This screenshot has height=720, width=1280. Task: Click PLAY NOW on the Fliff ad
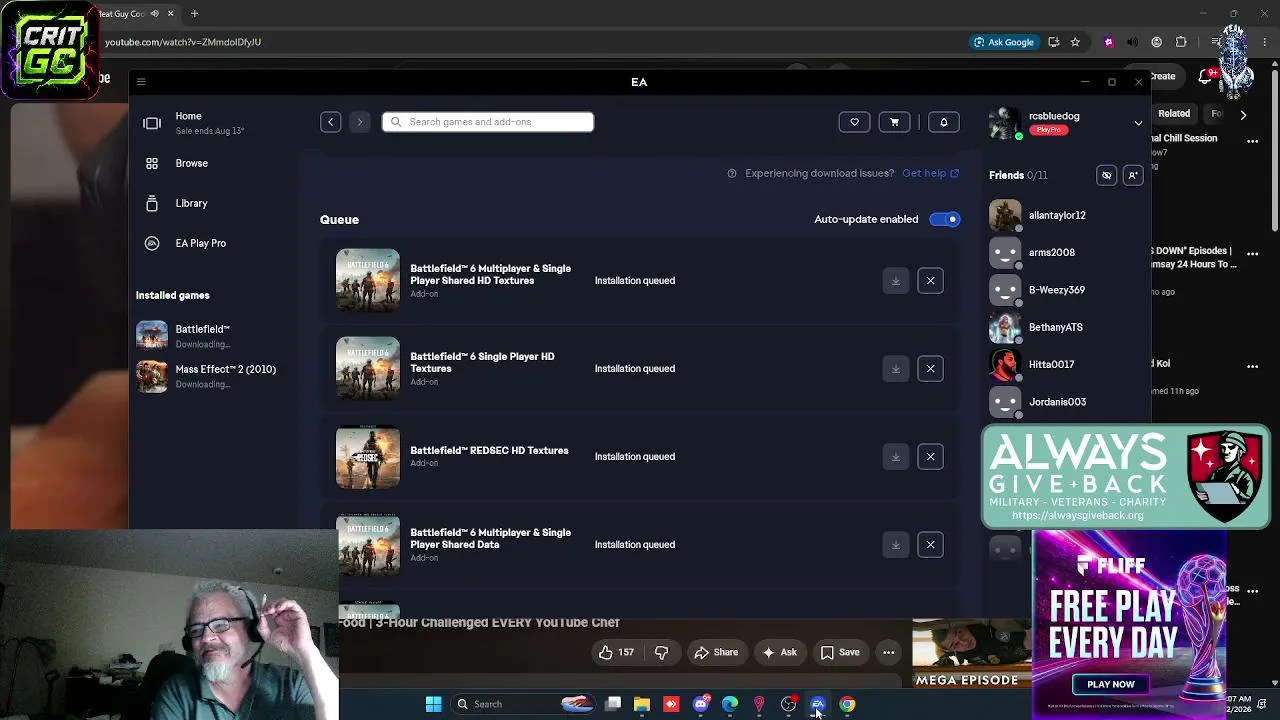click(x=1111, y=685)
